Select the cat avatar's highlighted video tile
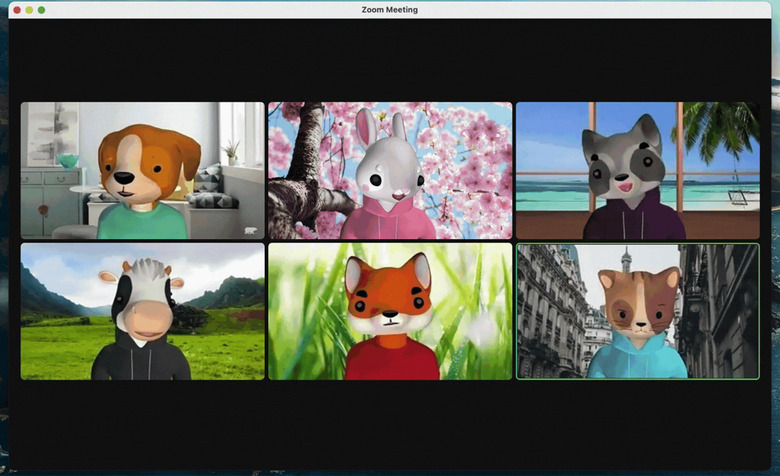The width and height of the screenshot is (780, 476). click(x=637, y=311)
